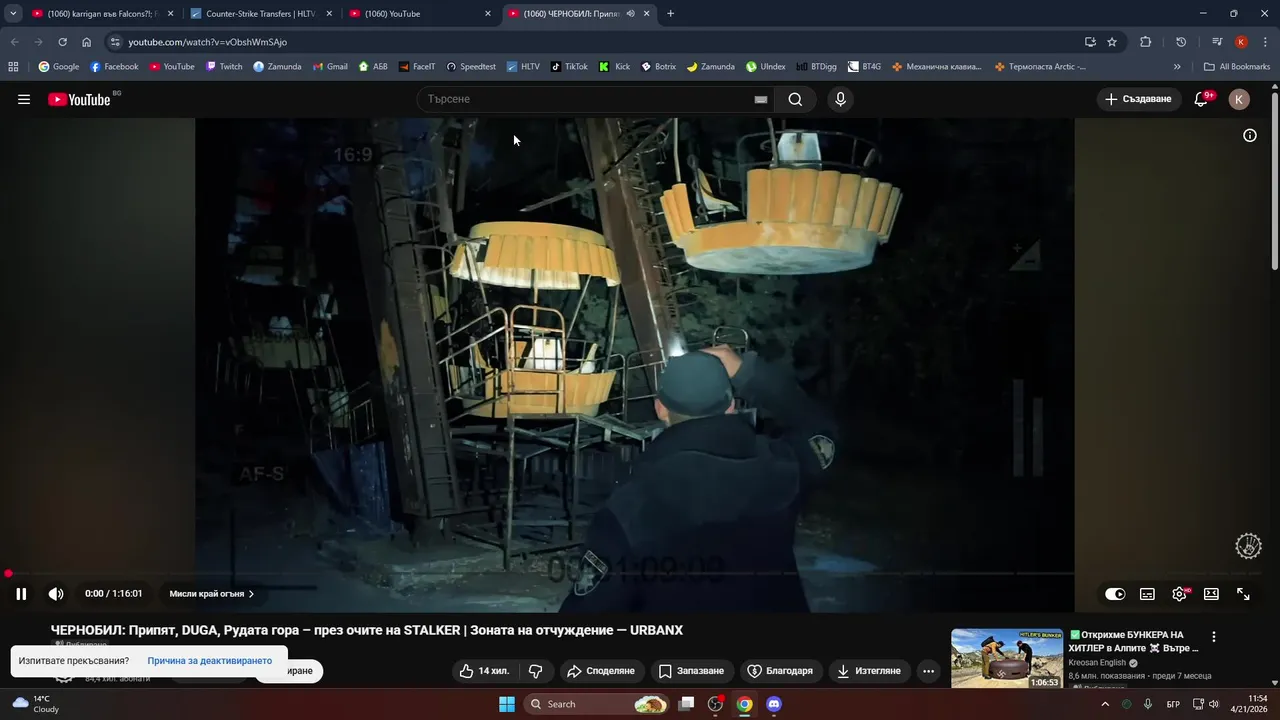Viewport: 1280px width, 720px height.
Task: Open the Twitch bookmark
Action: [224, 67]
